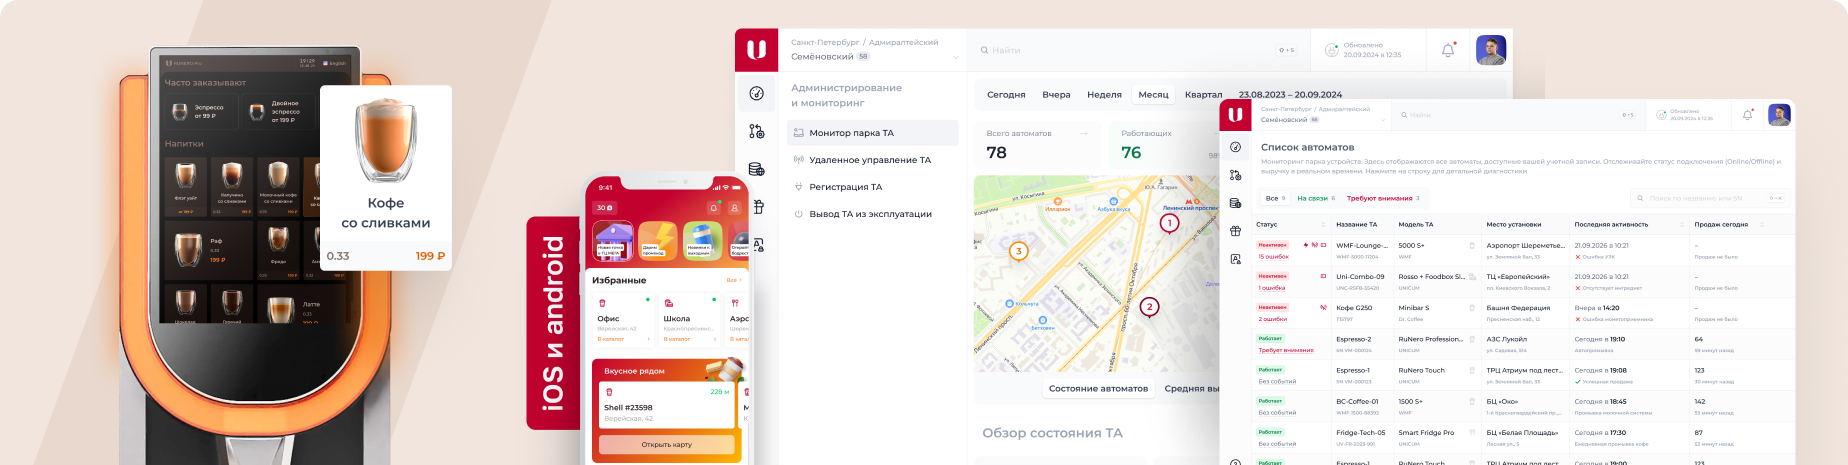Open the routing nodes icon in the list window sidebar
The image size is (1848, 465).
pyautogui.click(x=1235, y=175)
